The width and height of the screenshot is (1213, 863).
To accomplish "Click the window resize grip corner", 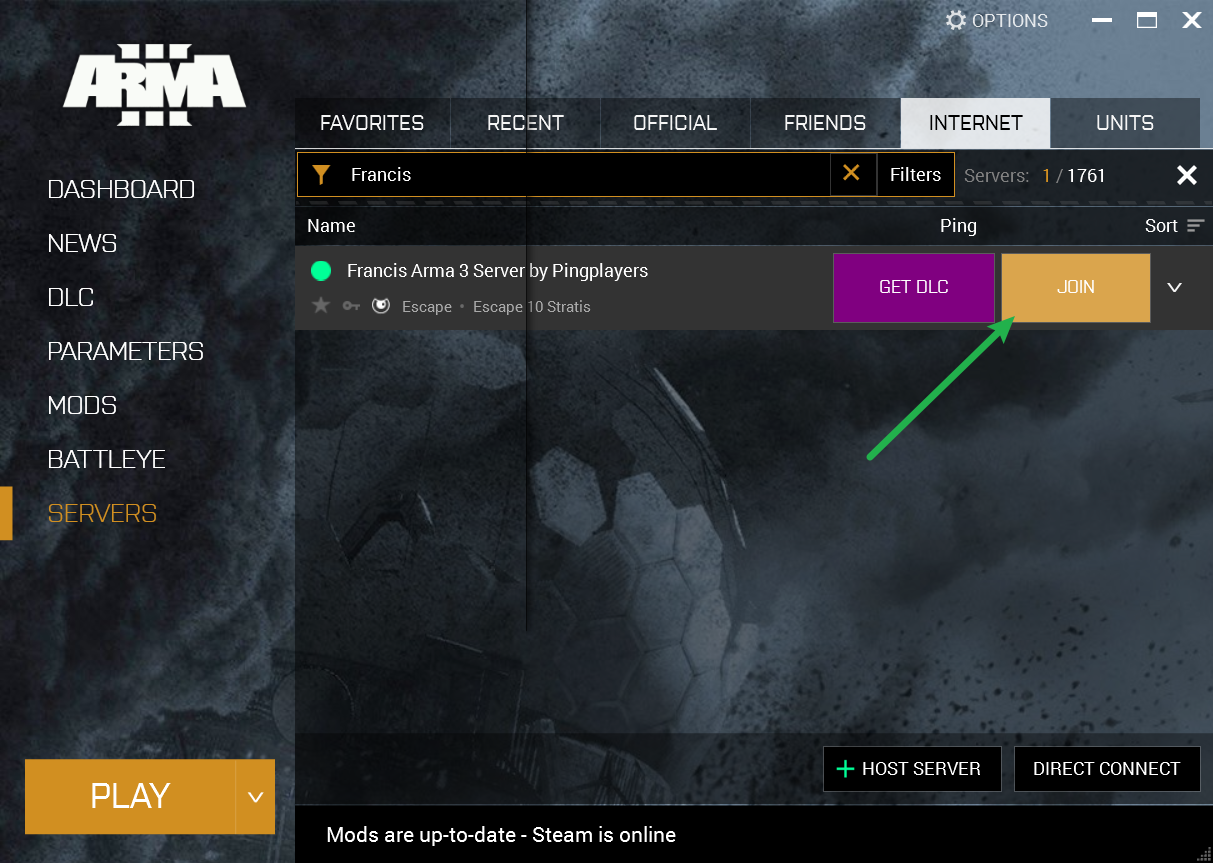I will coord(1203,853).
